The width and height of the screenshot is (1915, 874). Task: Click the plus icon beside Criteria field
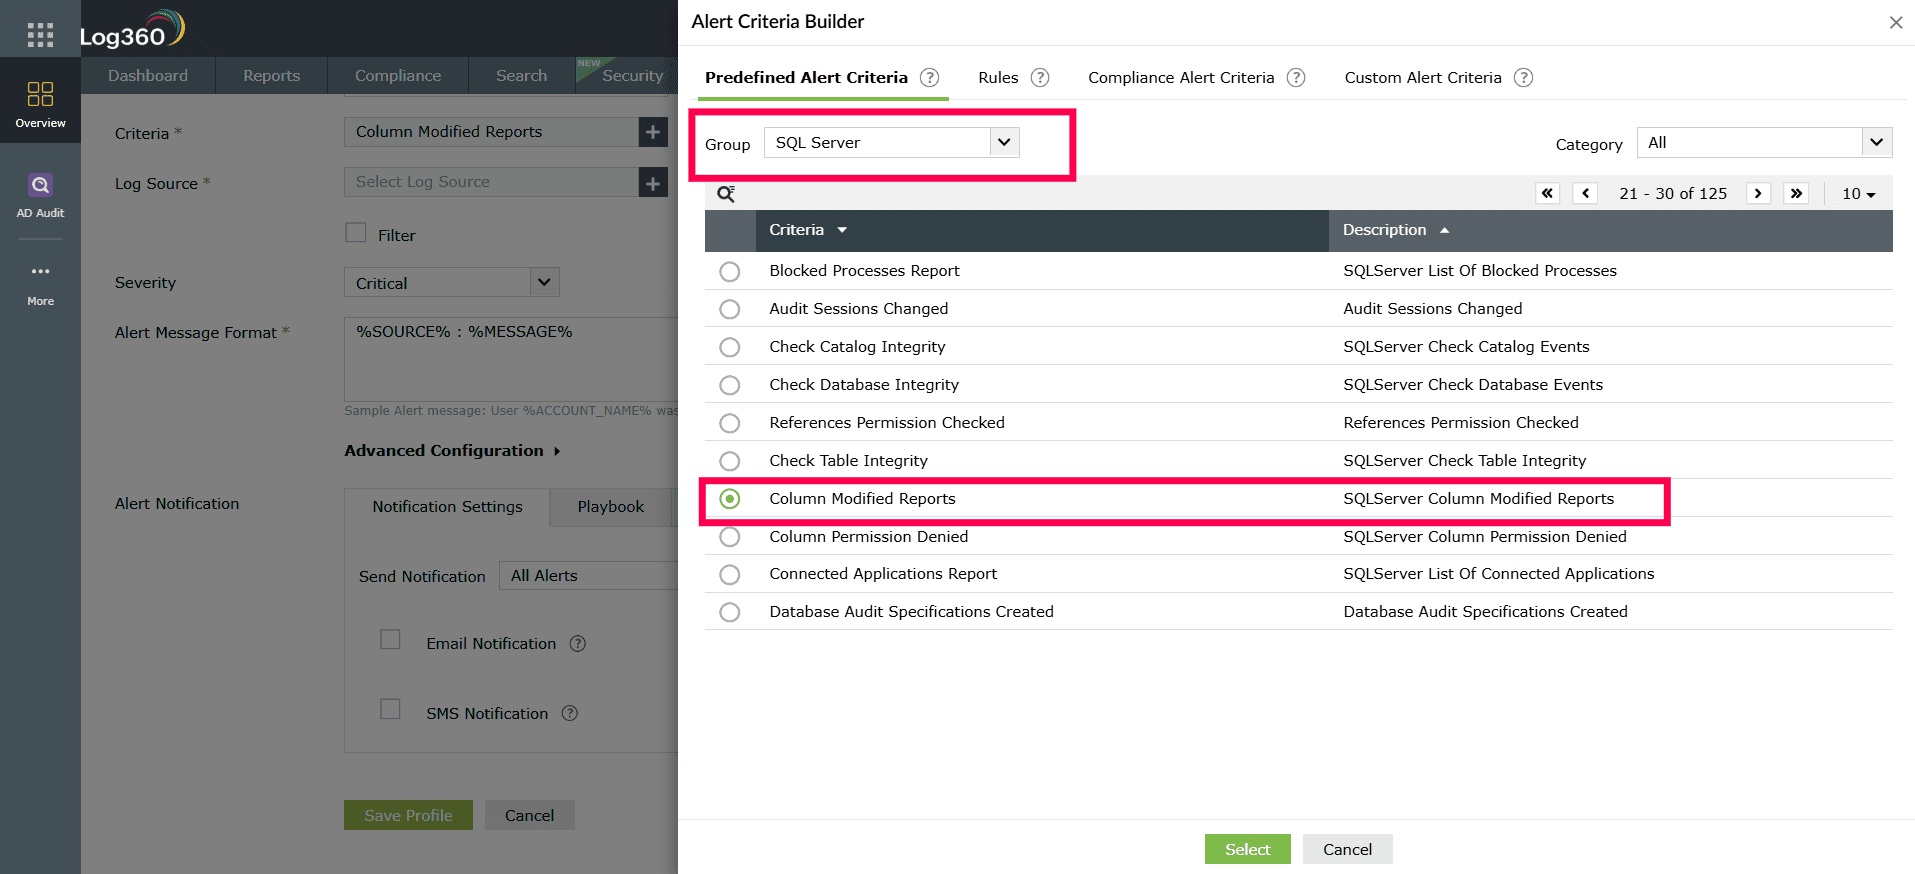653,132
